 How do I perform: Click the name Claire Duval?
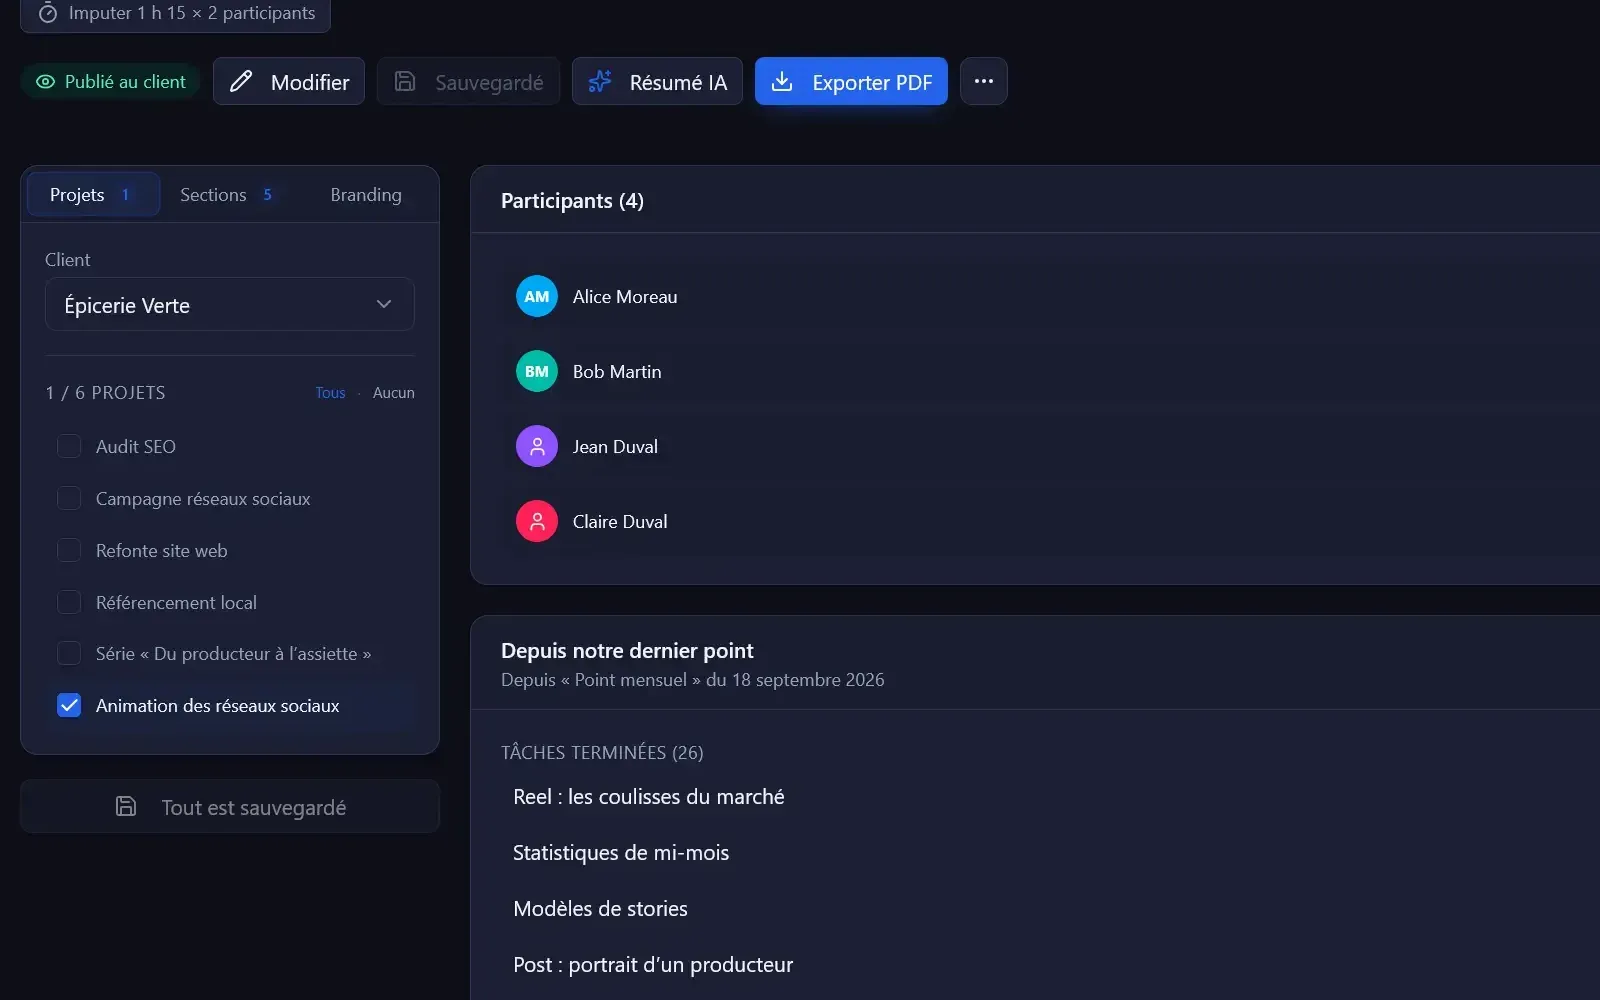click(x=620, y=521)
